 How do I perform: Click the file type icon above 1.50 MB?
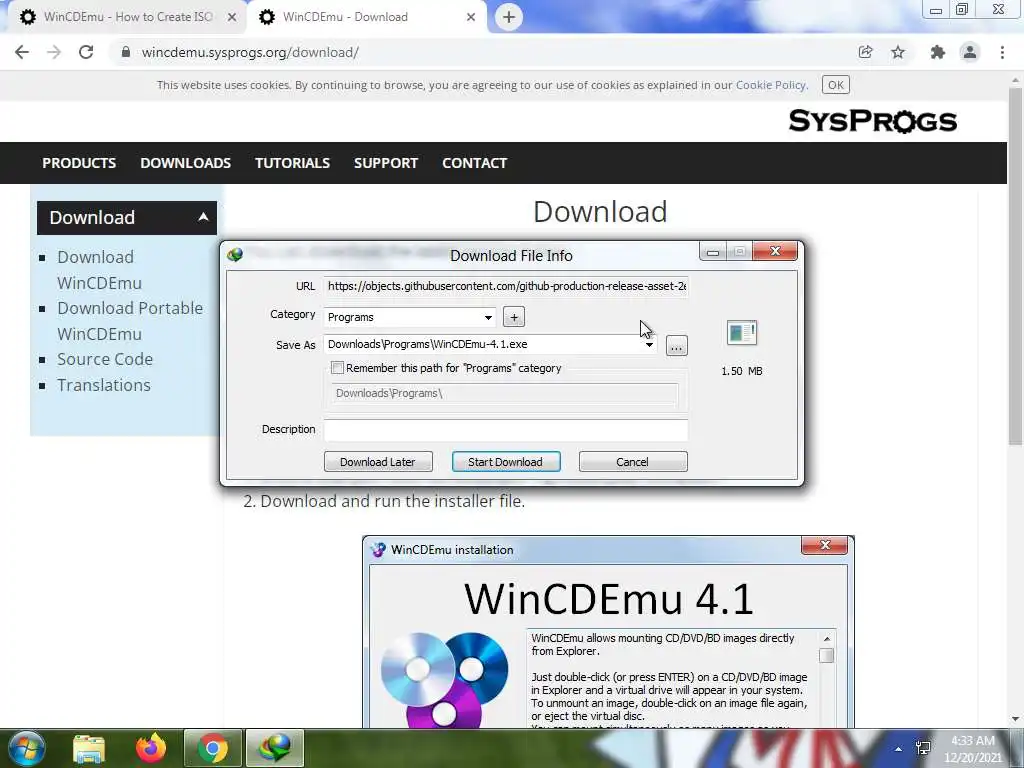742,332
